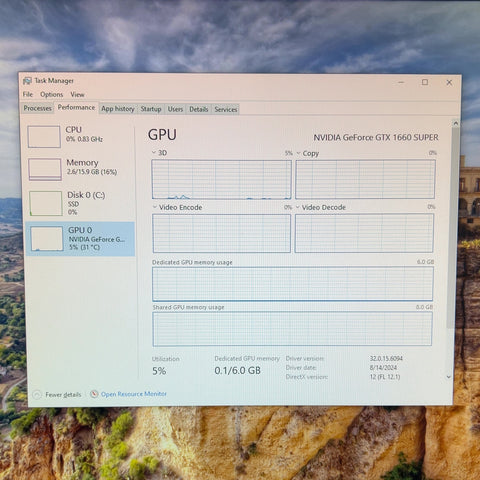Open Resource Monitor link
The height and width of the screenshot is (480, 480).
(x=134, y=394)
